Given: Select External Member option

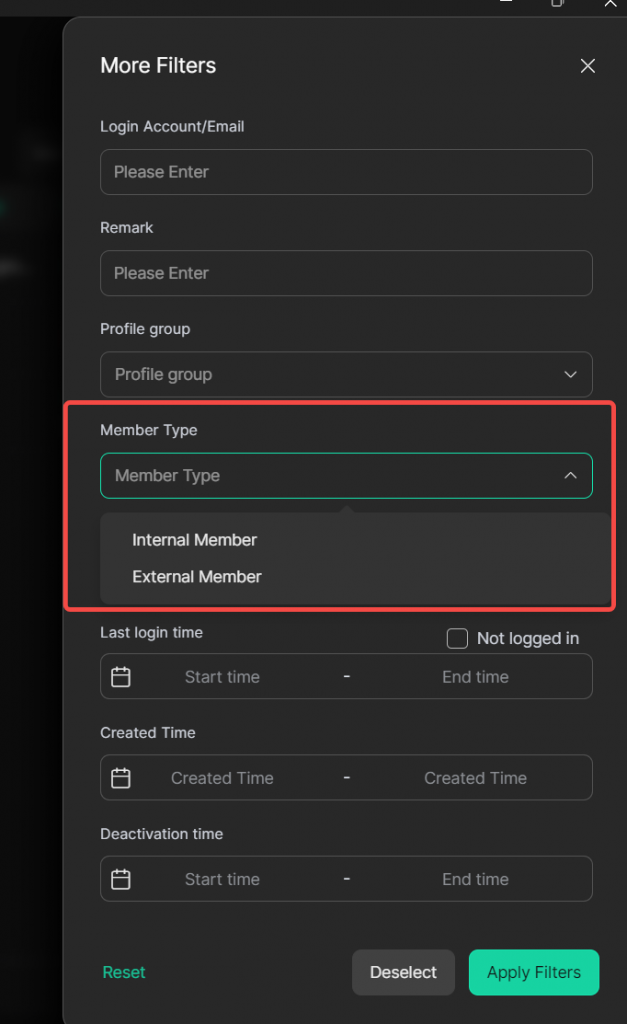Looking at the screenshot, I should click(x=197, y=577).
